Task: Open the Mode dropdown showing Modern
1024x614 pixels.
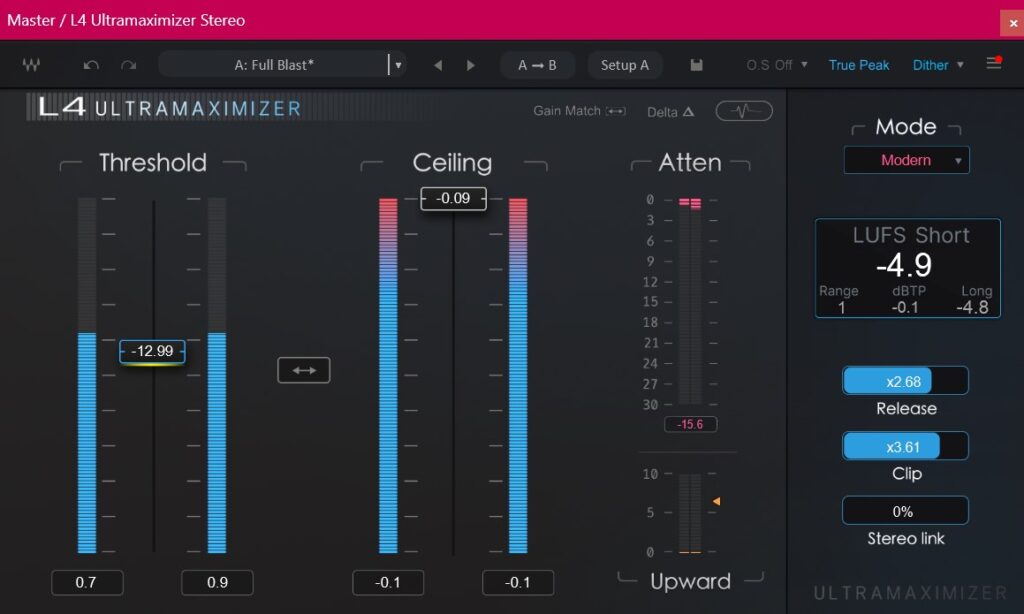Action: 906,160
